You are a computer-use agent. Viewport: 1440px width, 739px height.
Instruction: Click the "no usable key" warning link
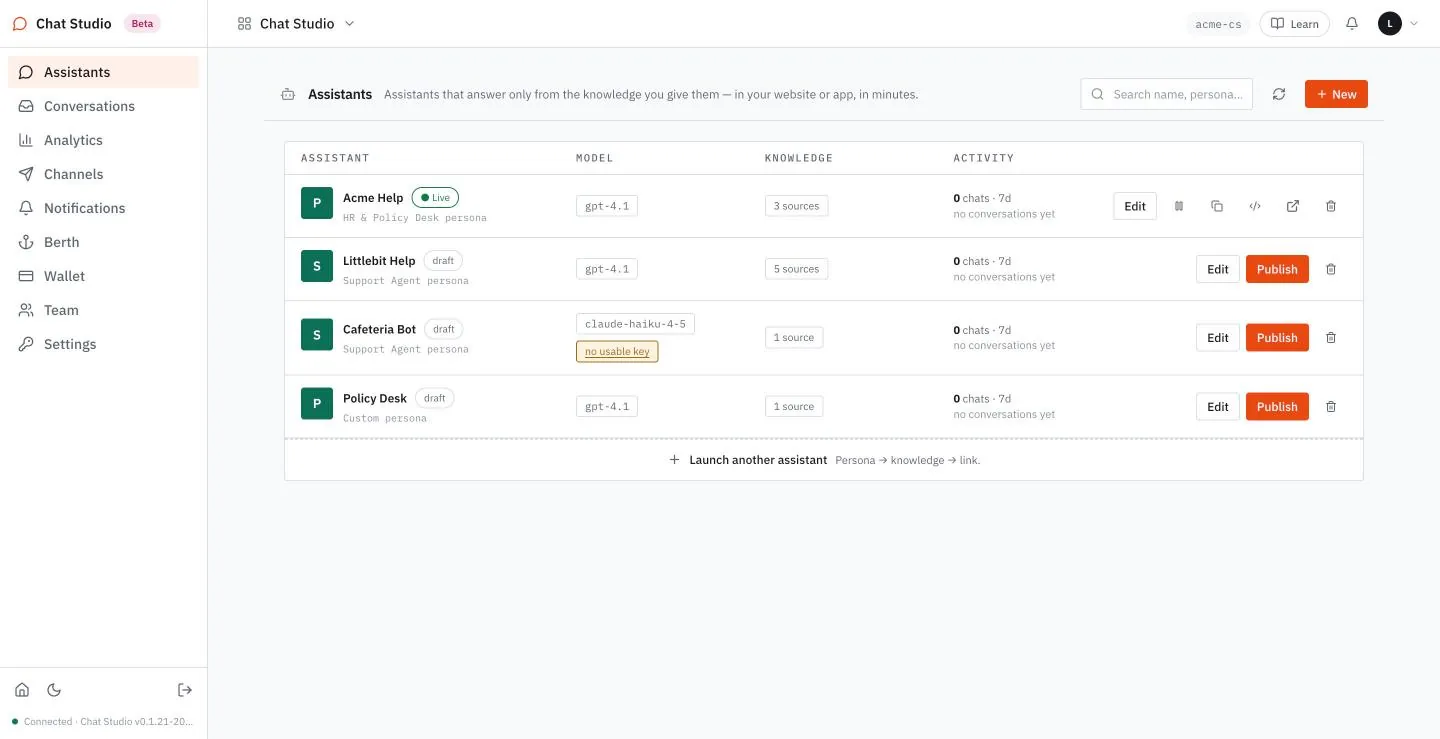pos(617,352)
